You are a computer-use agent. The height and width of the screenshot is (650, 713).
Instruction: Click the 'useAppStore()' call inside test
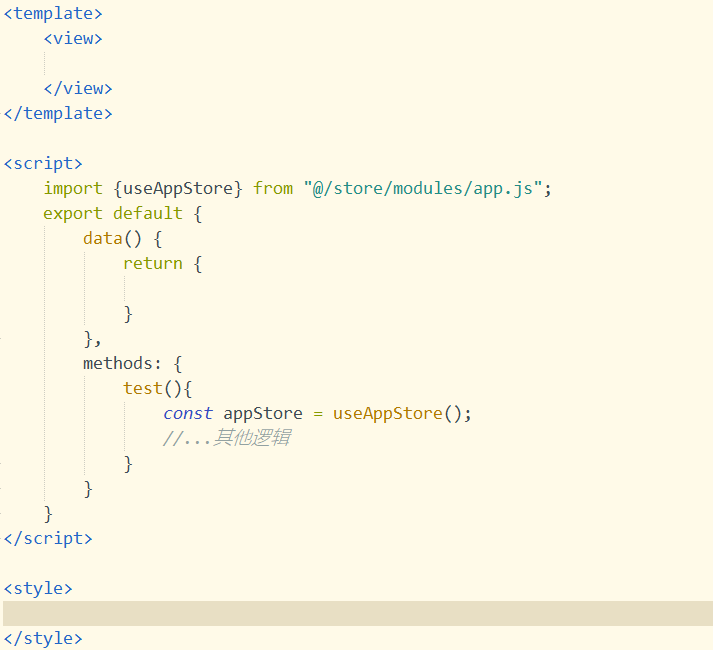coord(397,414)
